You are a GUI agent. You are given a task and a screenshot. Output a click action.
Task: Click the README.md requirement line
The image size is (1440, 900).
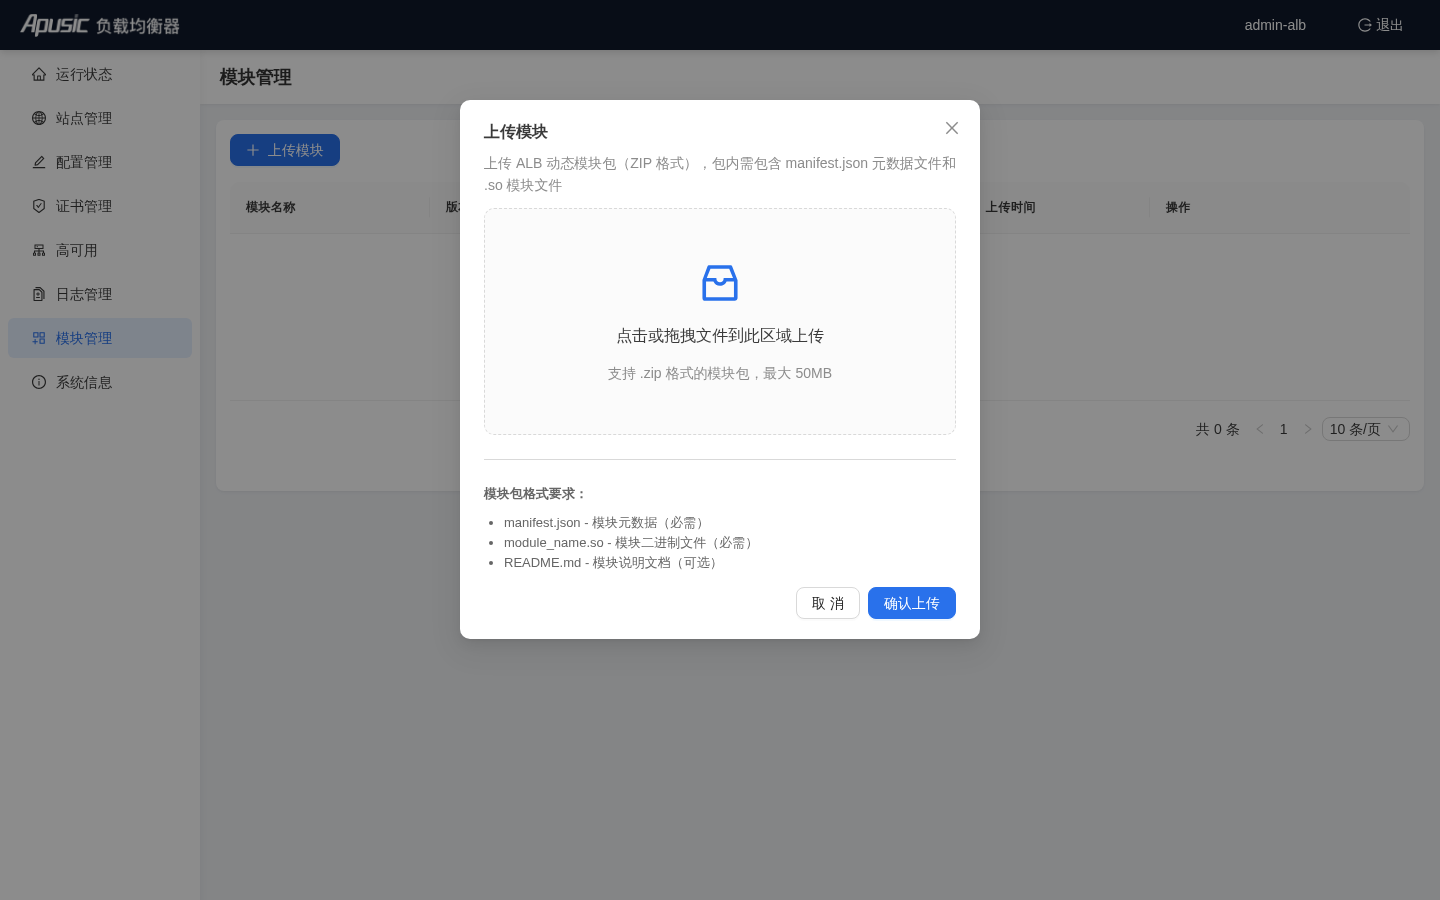[x=612, y=563]
